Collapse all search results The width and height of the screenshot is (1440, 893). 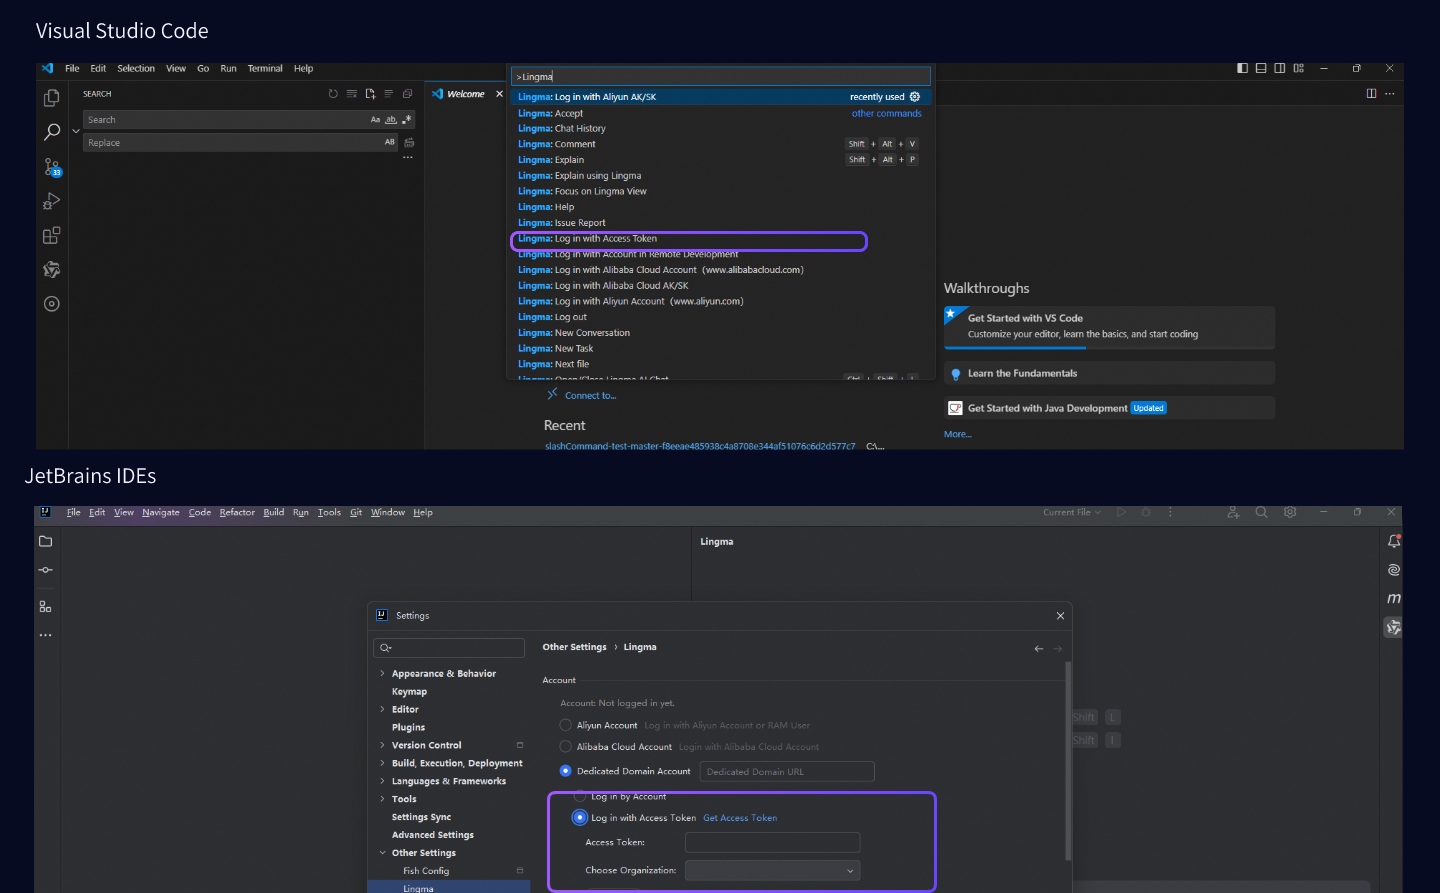tap(407, 94)
